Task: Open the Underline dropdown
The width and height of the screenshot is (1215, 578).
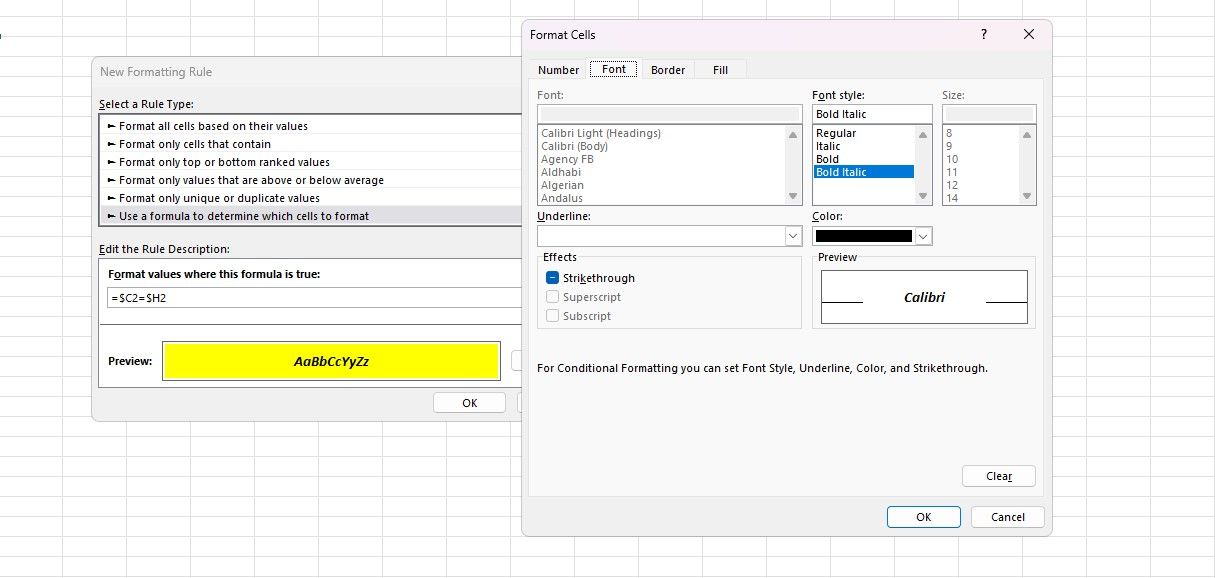Action: (794, 235)
